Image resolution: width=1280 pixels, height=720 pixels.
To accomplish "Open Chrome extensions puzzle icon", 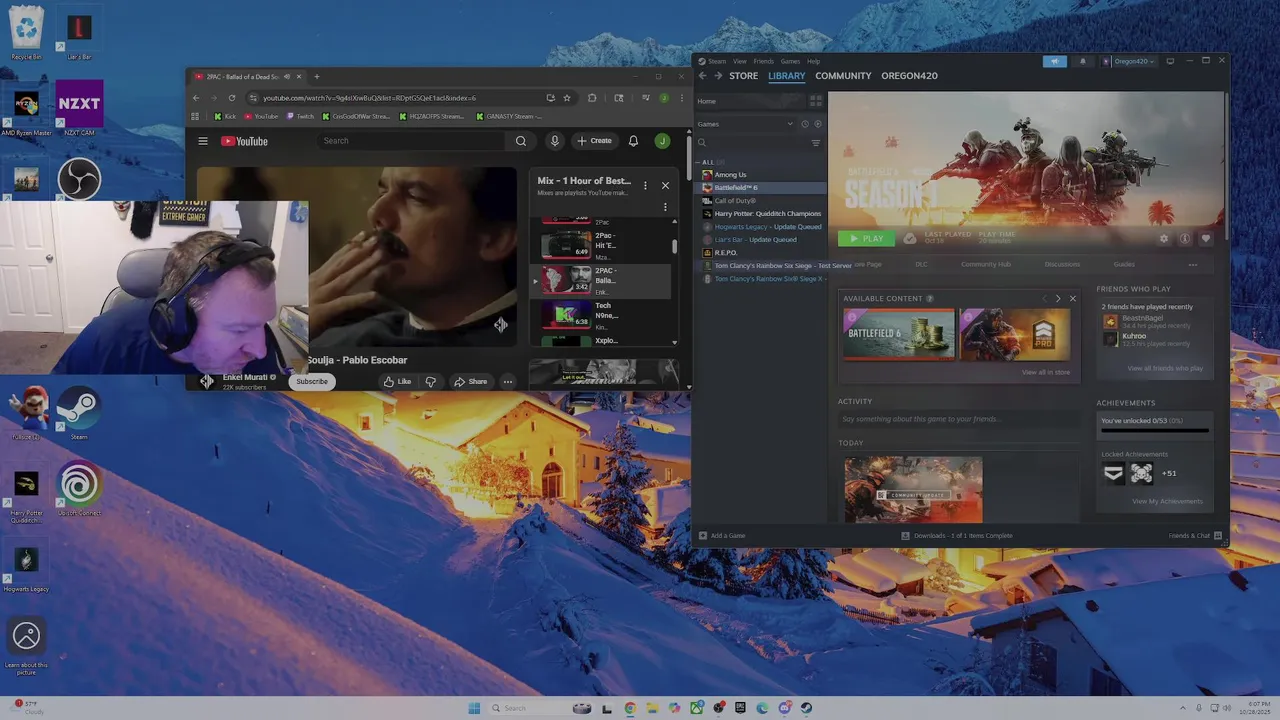I will click(x=592, y=98).
